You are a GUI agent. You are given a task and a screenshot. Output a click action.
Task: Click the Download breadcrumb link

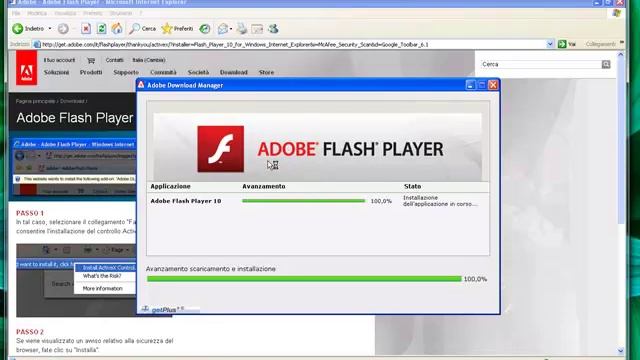tap(72, 101)
